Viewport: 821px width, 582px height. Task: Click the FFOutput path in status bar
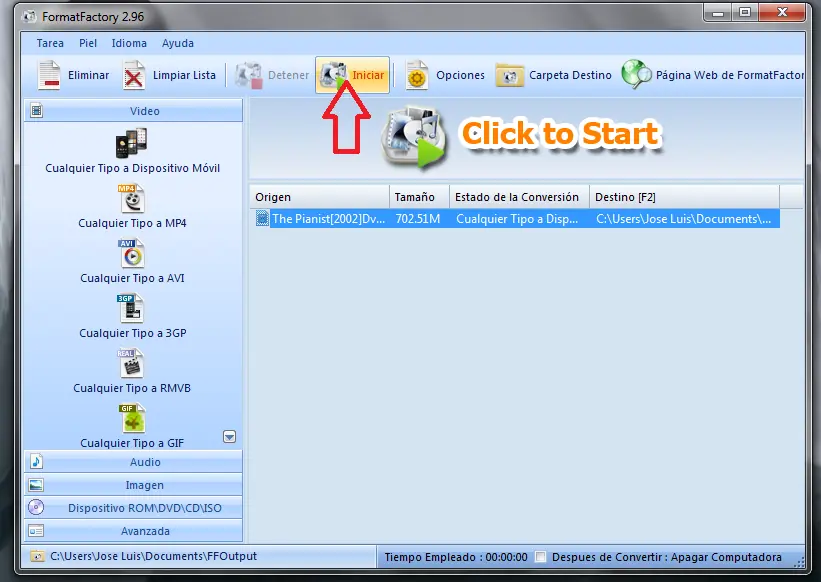(153, 556)
